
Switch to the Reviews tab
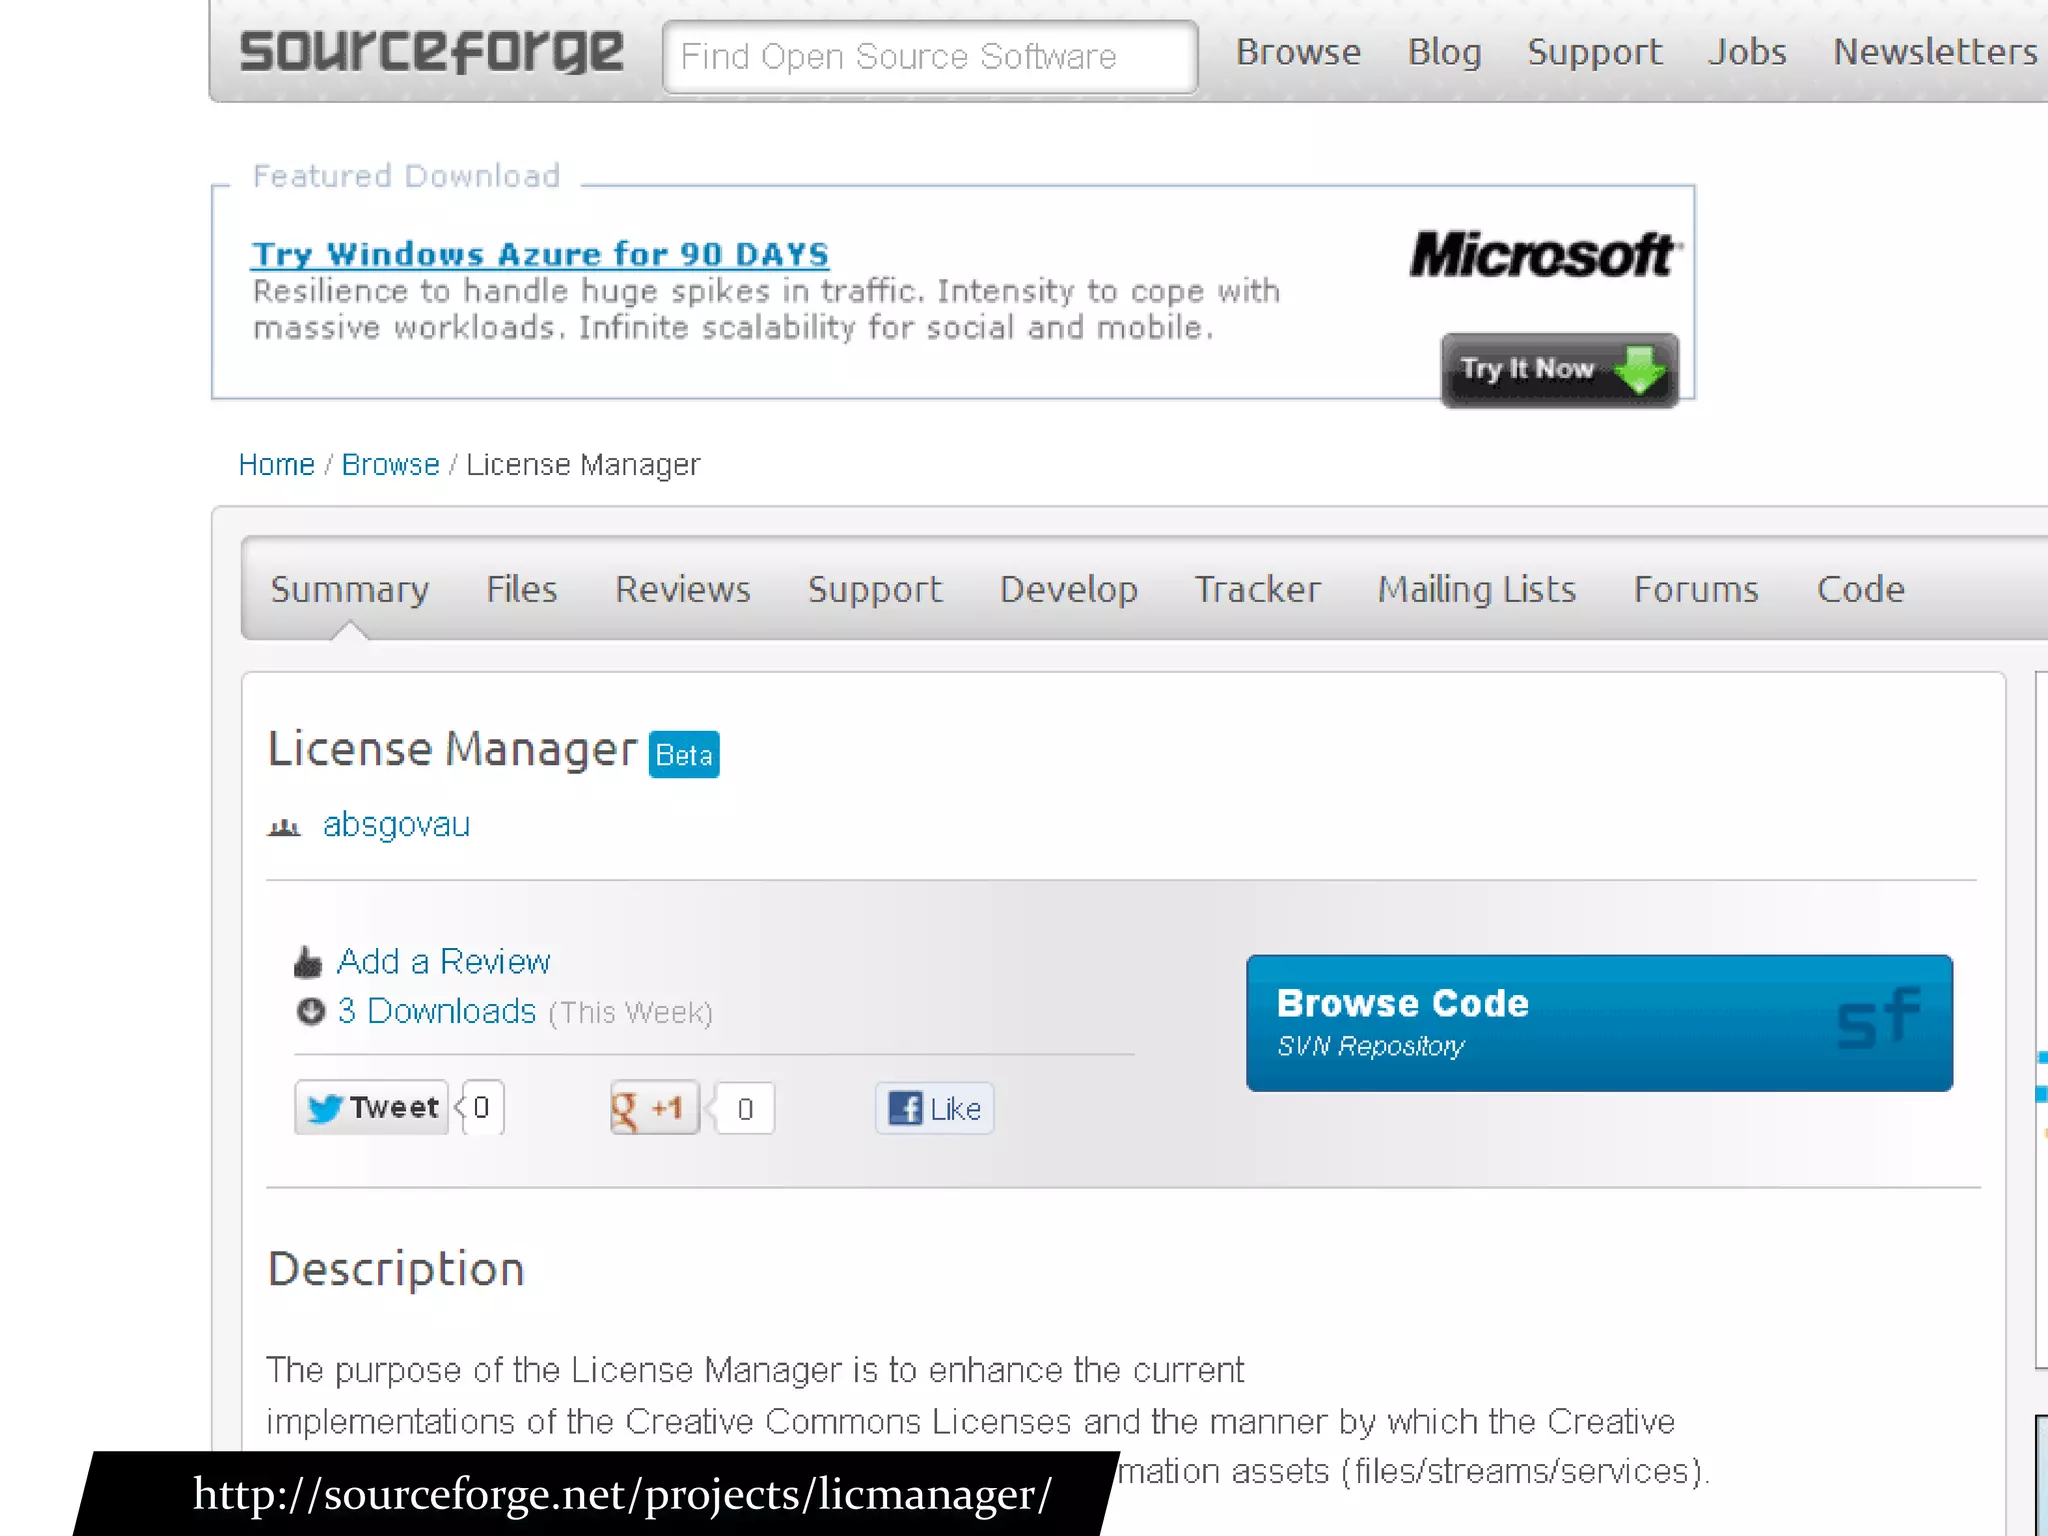tap(683, 589)
